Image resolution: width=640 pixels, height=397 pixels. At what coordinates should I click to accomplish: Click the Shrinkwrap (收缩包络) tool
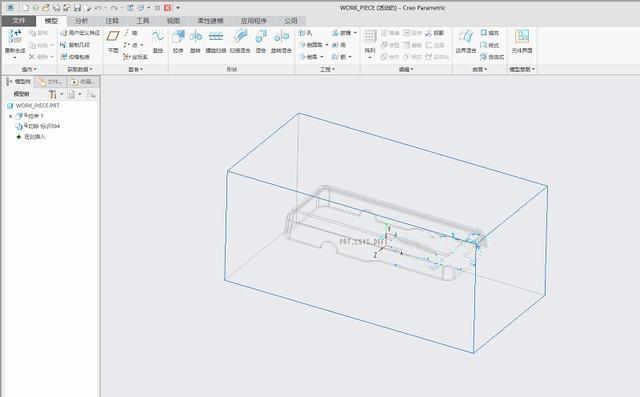[75, 57]
